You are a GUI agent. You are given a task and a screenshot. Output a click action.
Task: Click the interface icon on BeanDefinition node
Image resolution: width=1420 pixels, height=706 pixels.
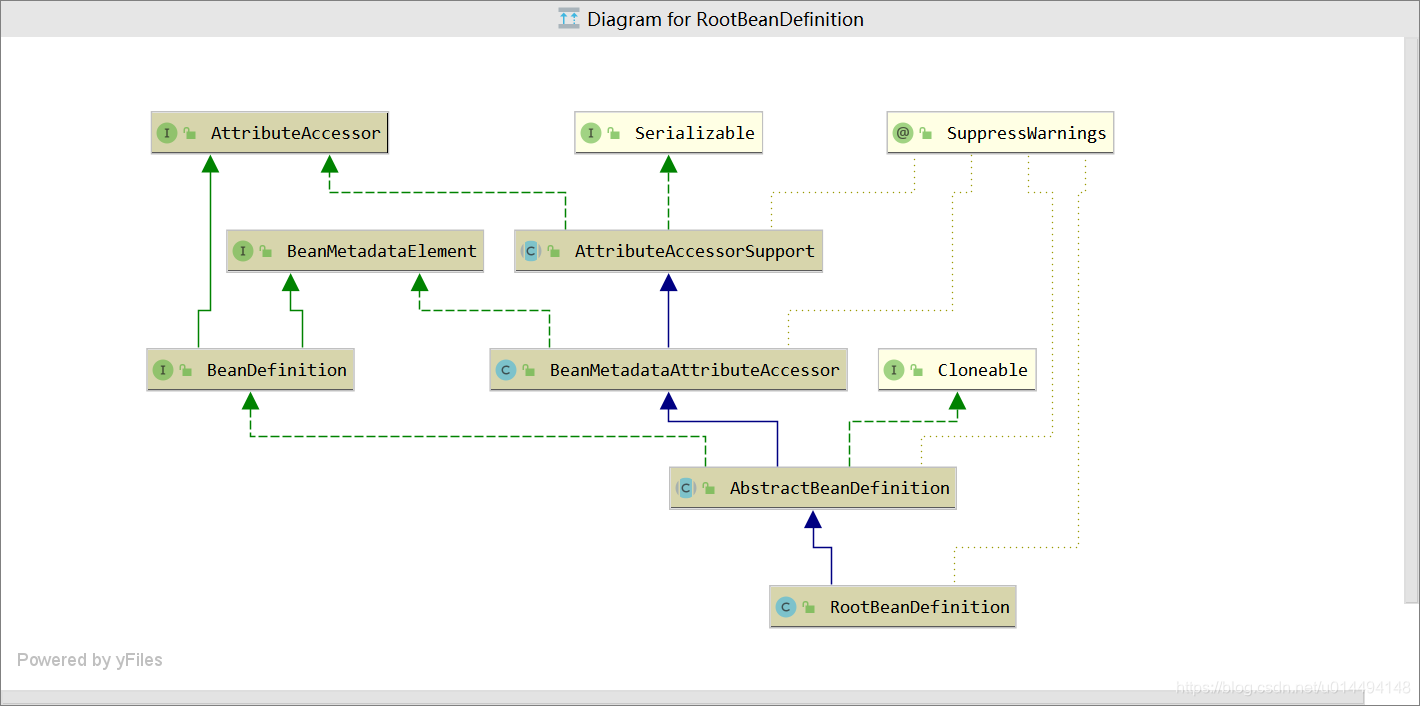pyautogui.click(x=163, y=370)
